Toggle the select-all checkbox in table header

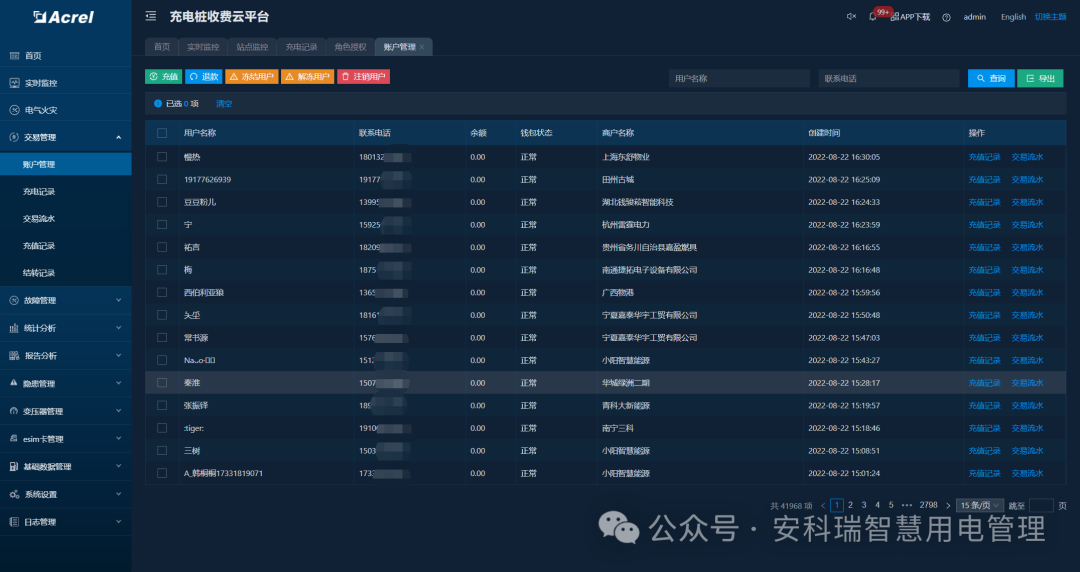[162, 133]
